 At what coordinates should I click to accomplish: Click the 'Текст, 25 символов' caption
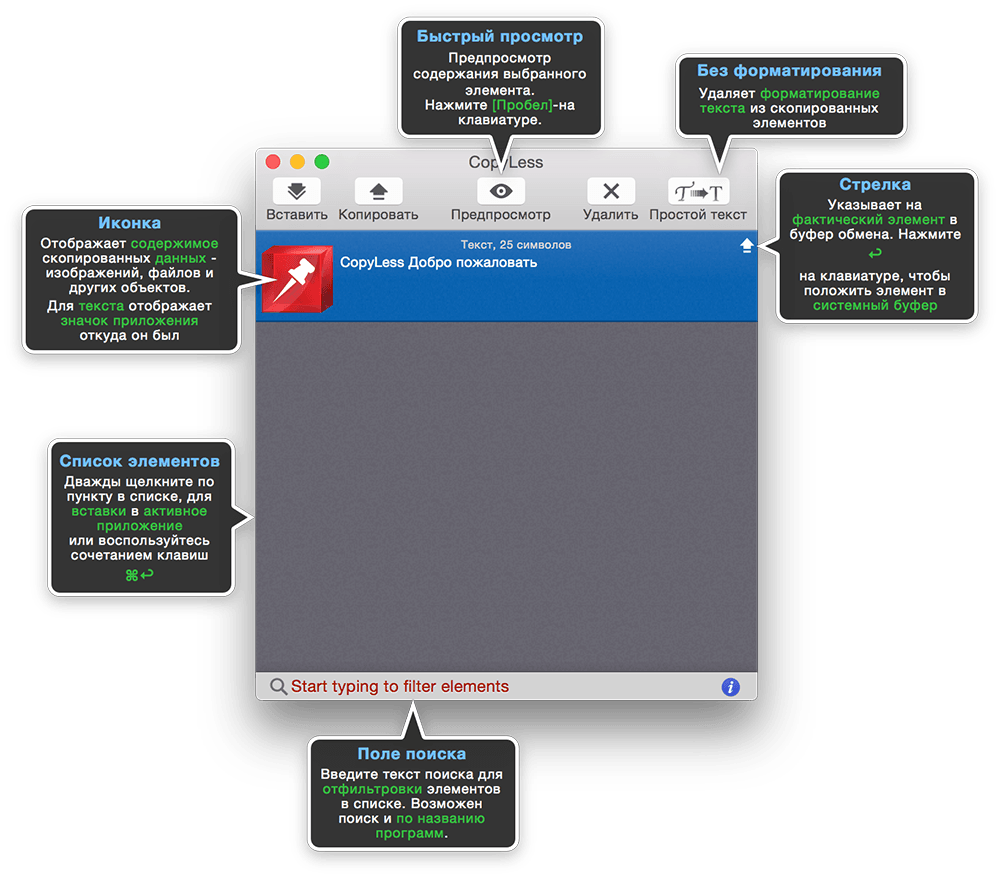click(x=516, y=245)
